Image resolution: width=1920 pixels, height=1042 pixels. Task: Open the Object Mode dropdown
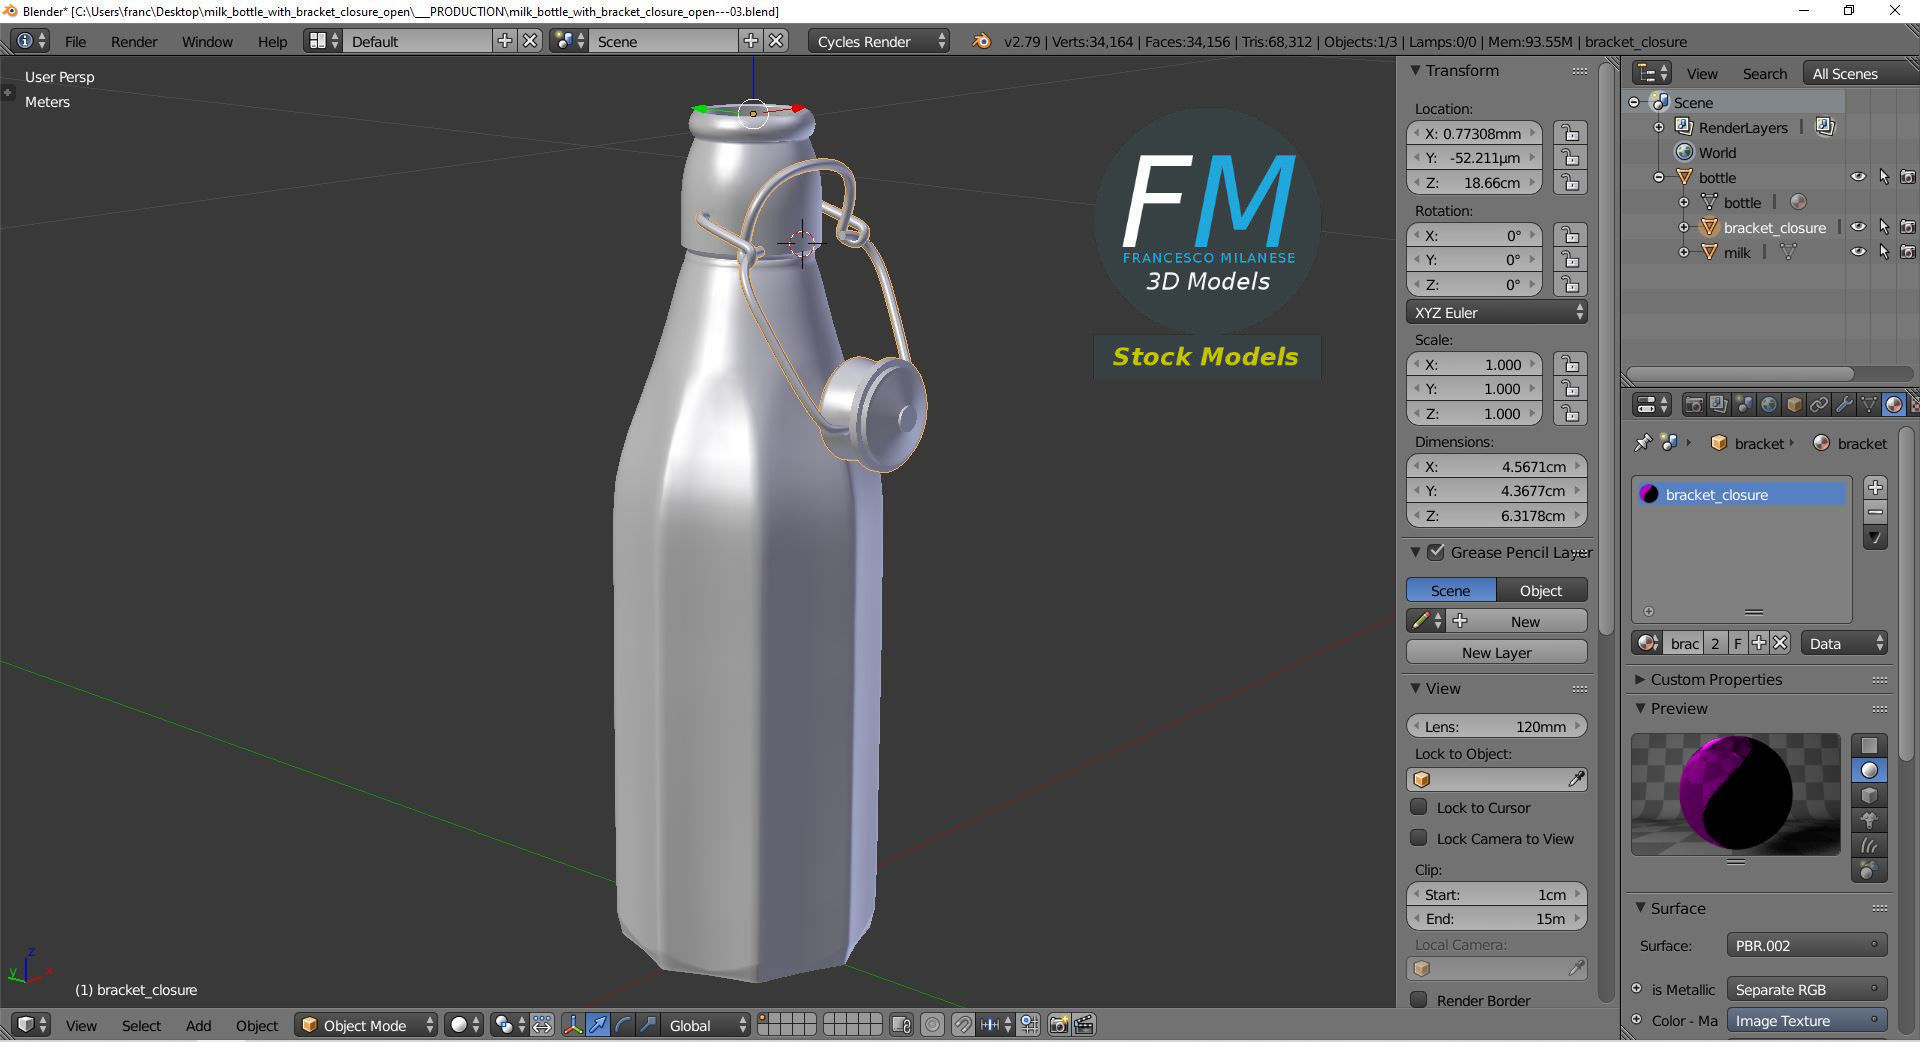point(366,1025)
